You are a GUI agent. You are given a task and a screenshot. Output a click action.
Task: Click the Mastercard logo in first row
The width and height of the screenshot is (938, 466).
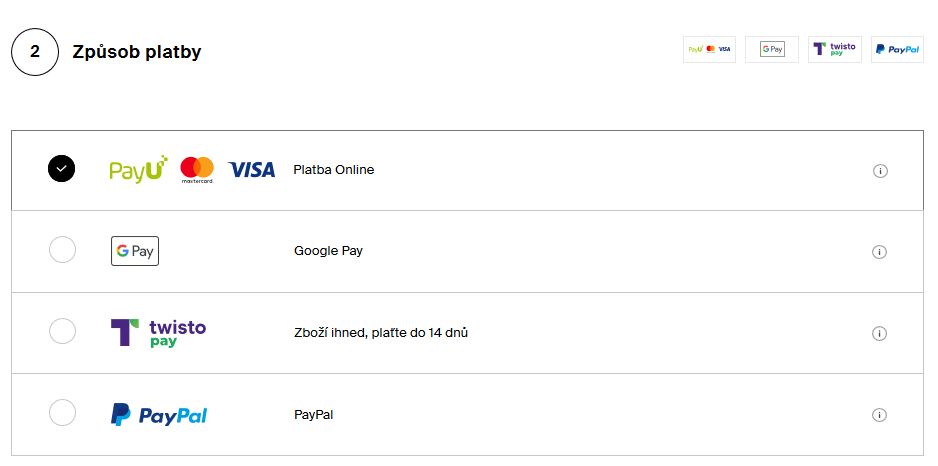coord(197,170)
